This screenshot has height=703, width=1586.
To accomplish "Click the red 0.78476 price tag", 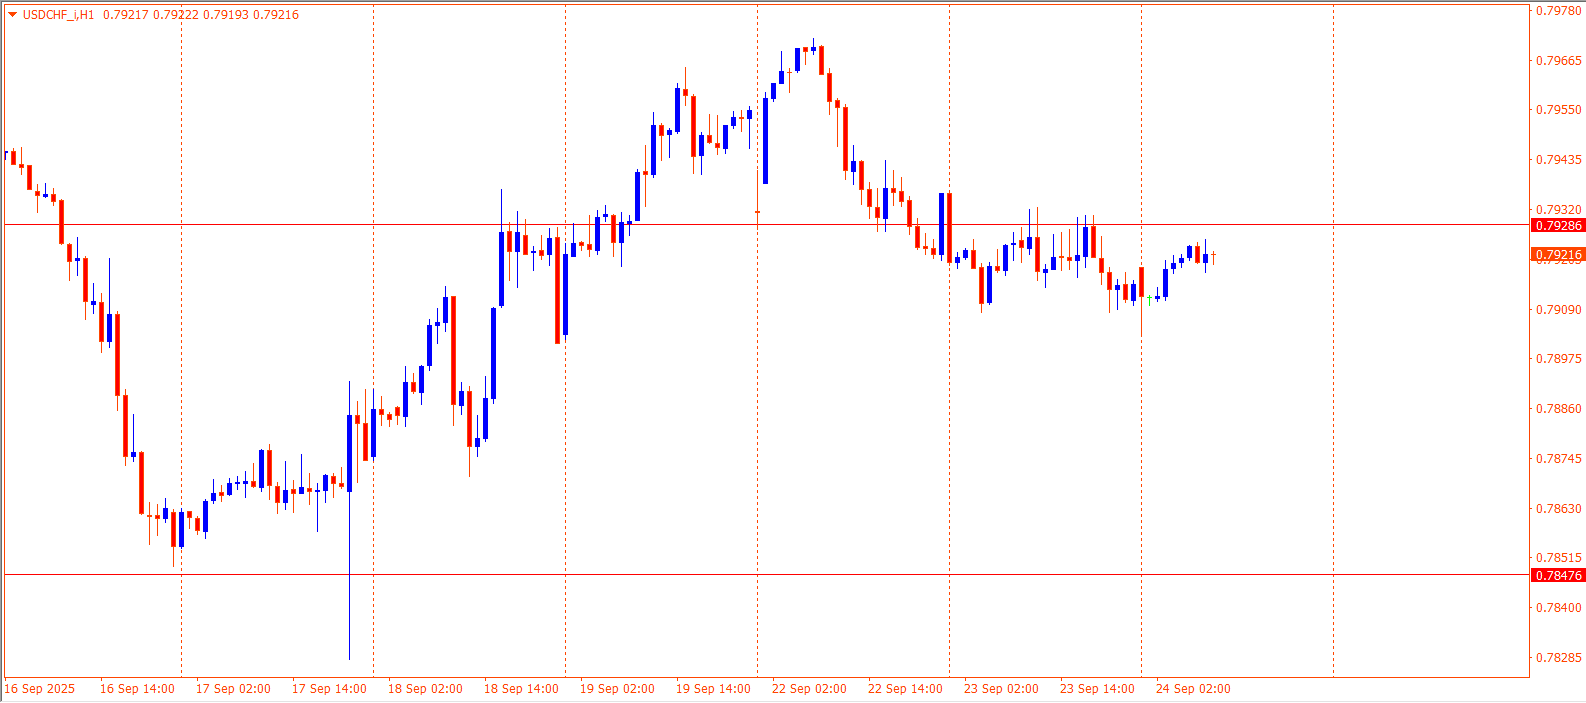I will click(x=1558, y=576).
